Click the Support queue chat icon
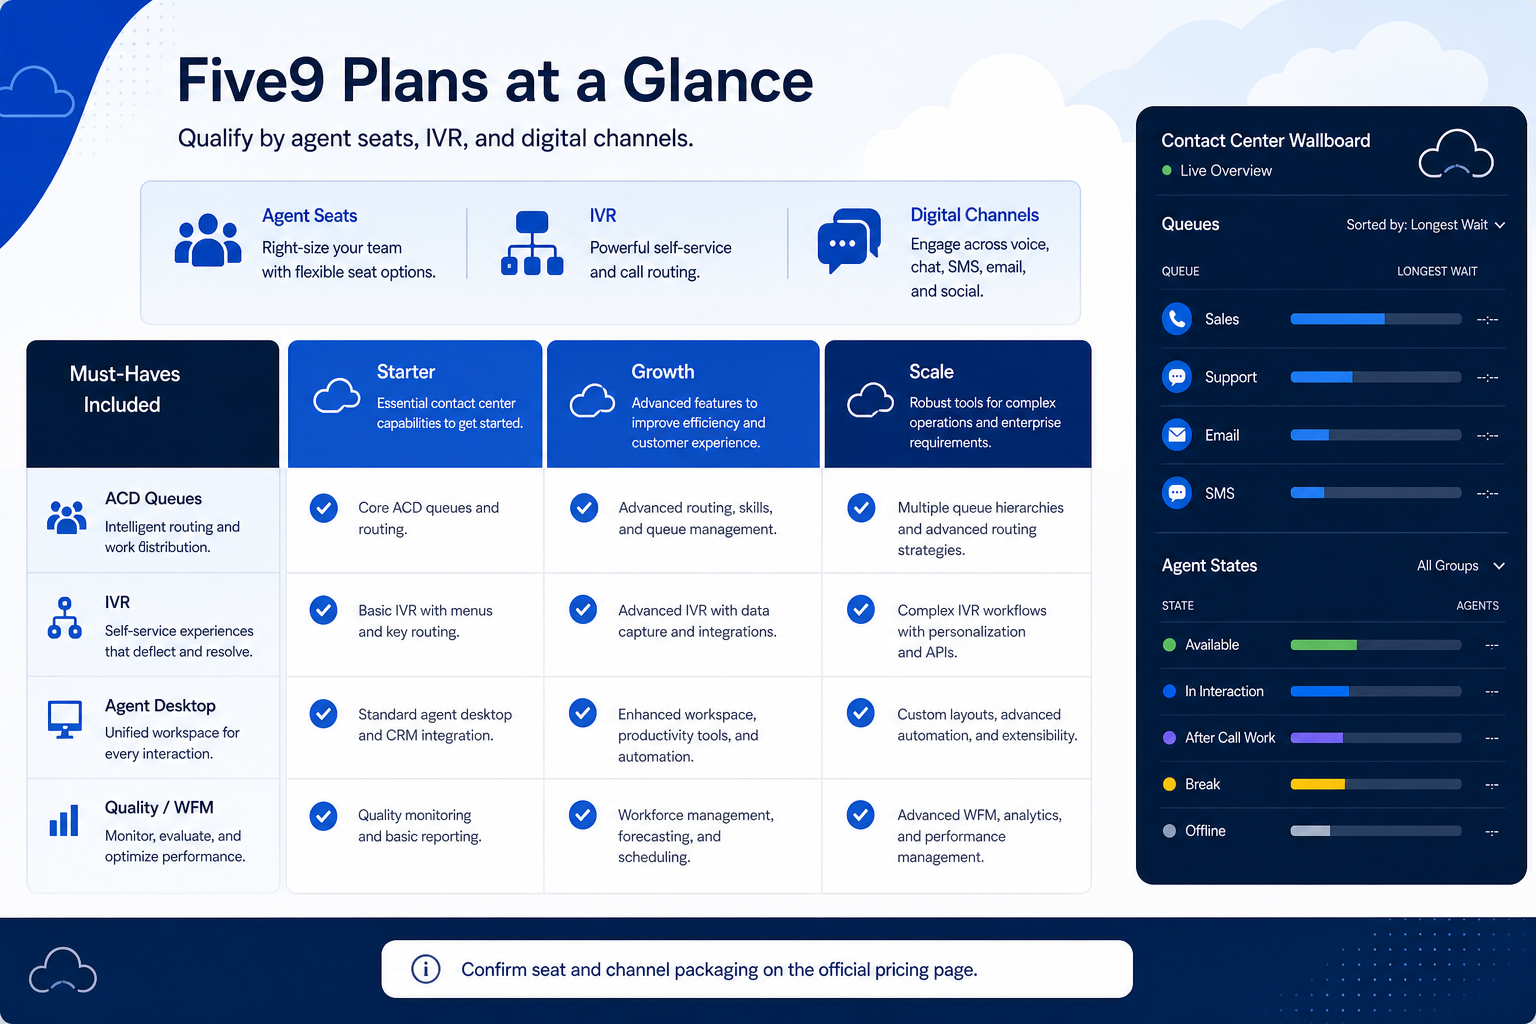The width and height of the screenshot is (1536, 1024). point(1177,377)
